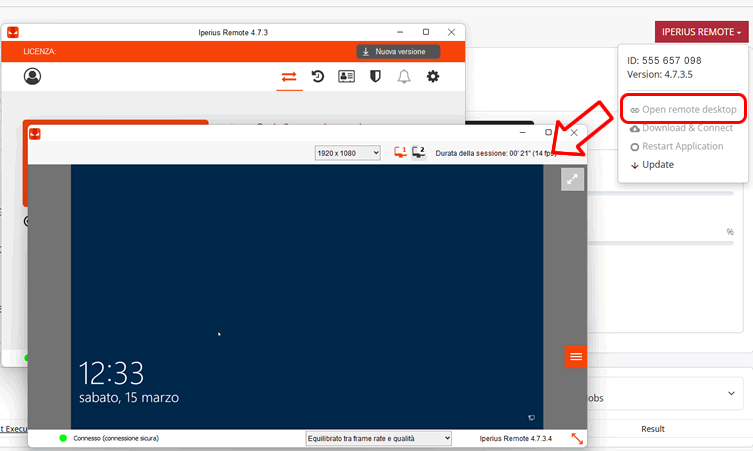Click the Iperius Remote 4.7.3.4 version label
The height and width of the screenshot is (451, 753).
(516, 439)
